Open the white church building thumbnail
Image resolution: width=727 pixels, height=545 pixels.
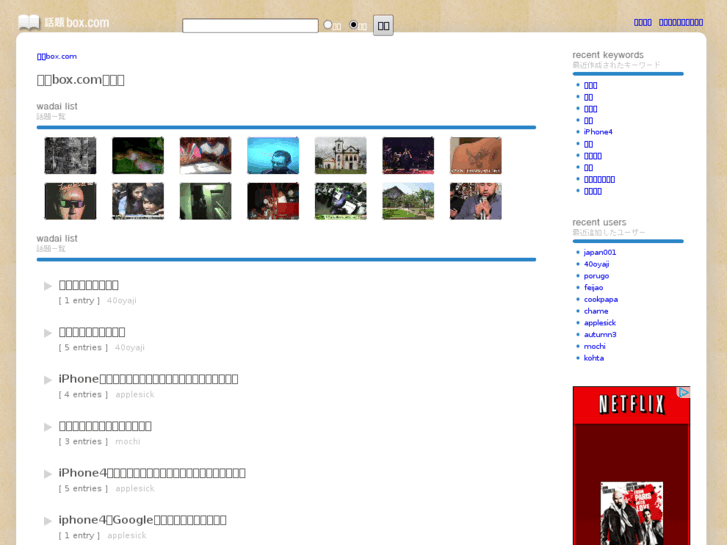(340, 155)
